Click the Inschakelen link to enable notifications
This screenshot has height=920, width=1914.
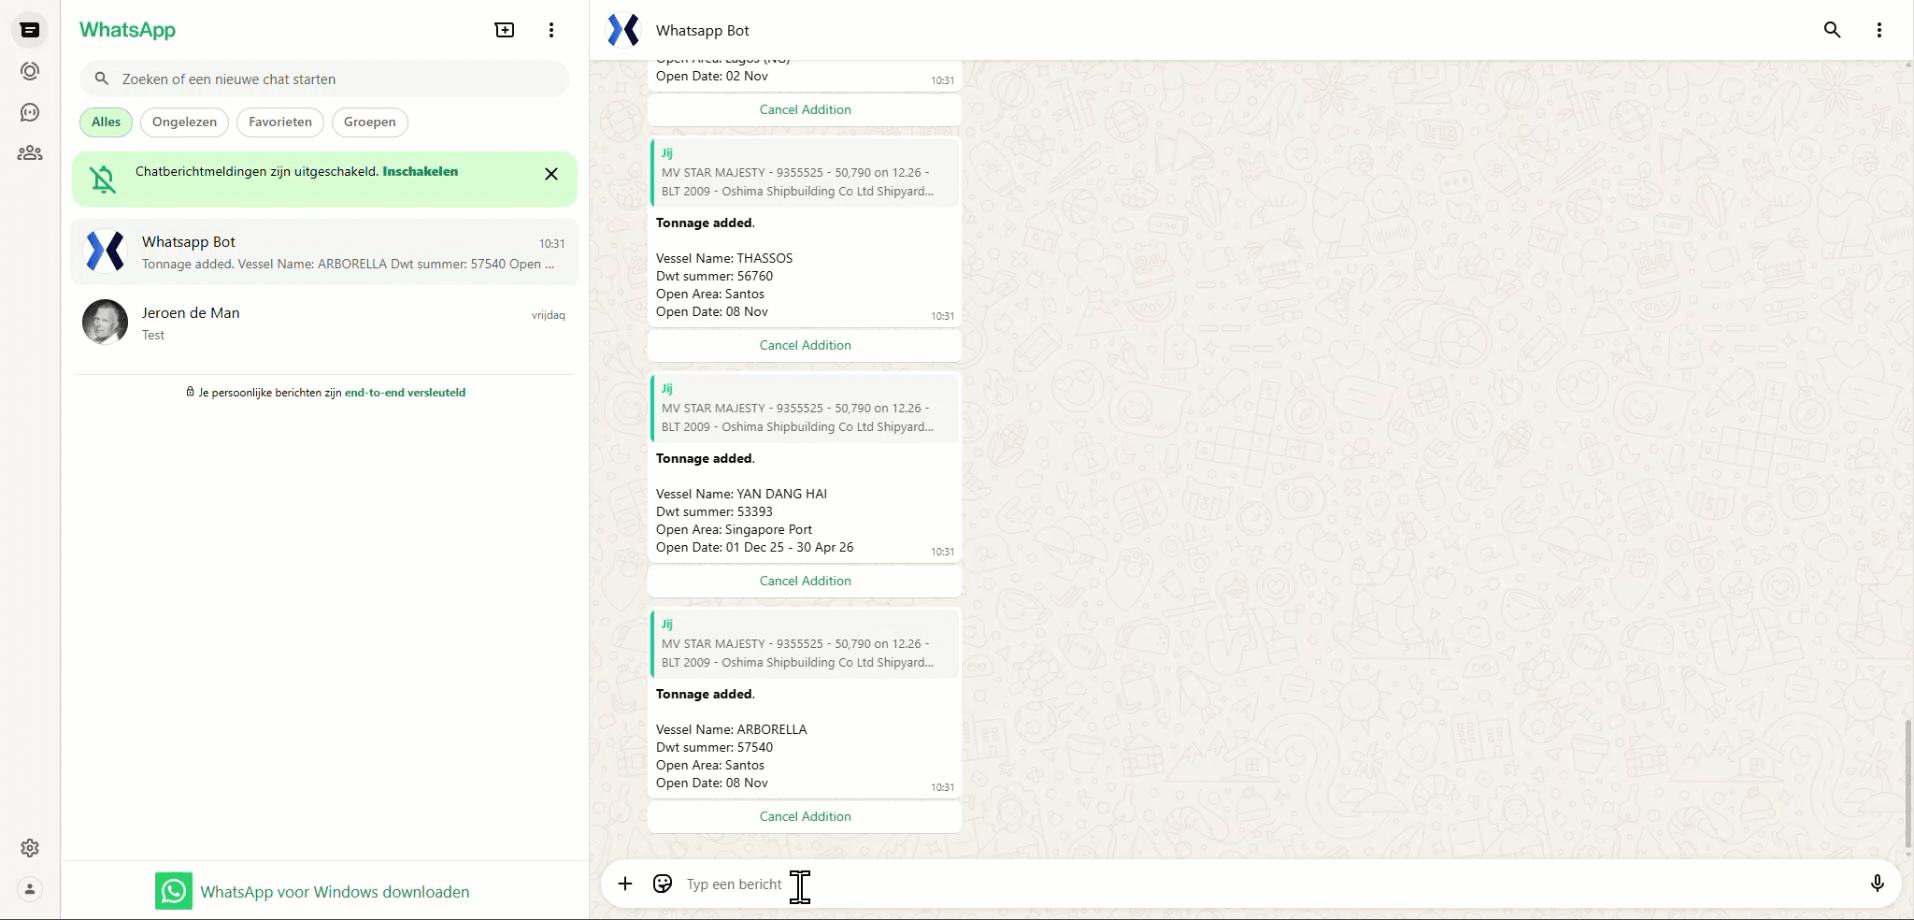(420, 171)
